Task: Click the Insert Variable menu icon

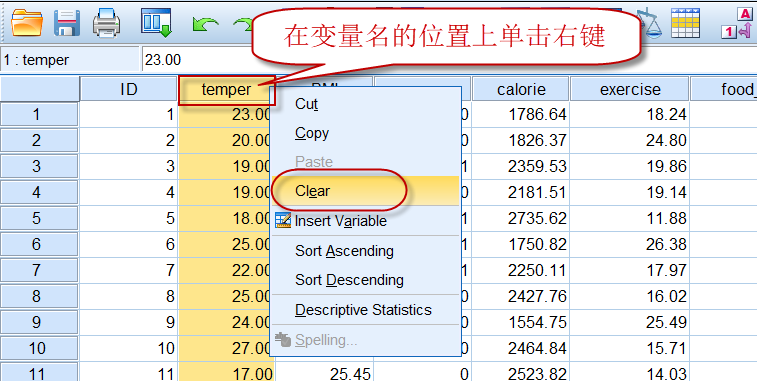Action: 283,221
